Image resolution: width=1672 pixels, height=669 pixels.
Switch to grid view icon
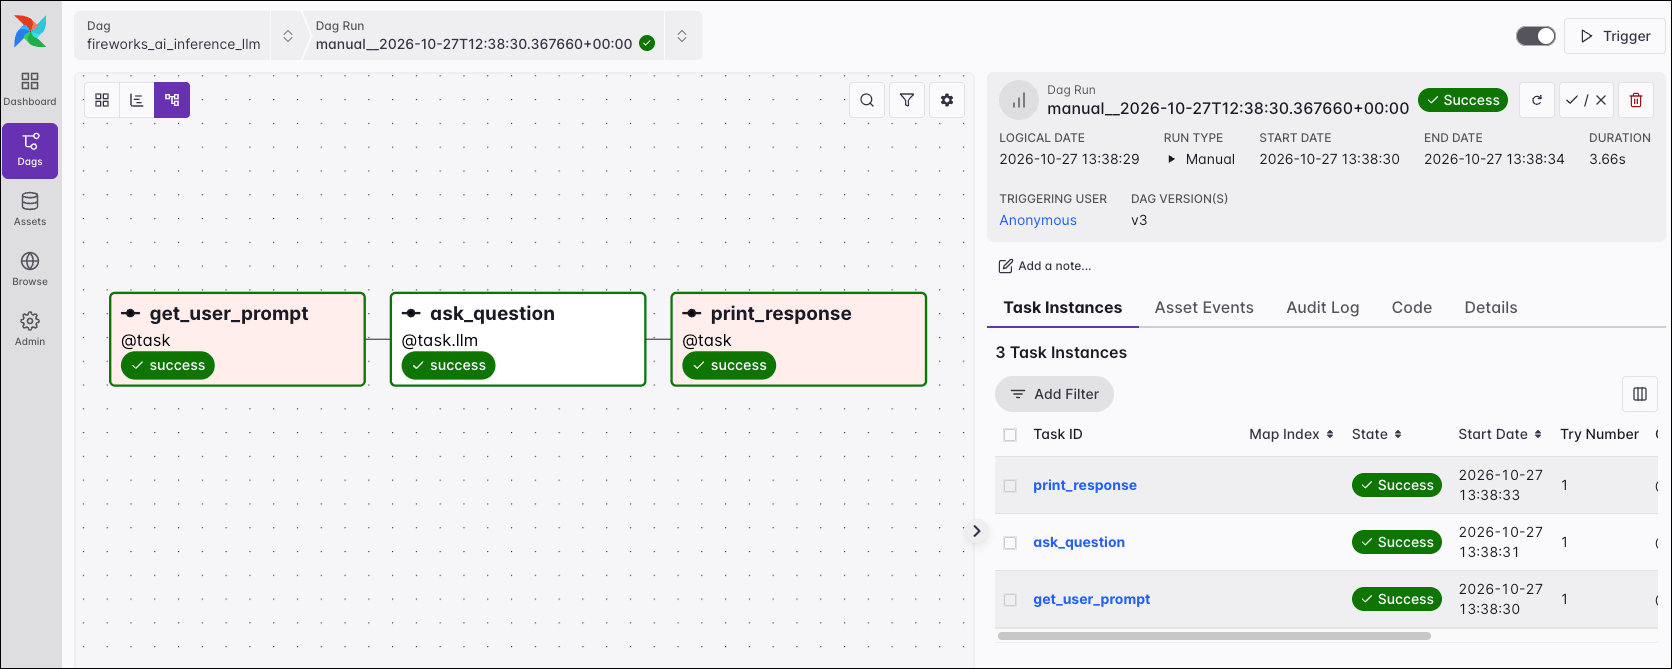pyautogui.click(x=102, y=100)
